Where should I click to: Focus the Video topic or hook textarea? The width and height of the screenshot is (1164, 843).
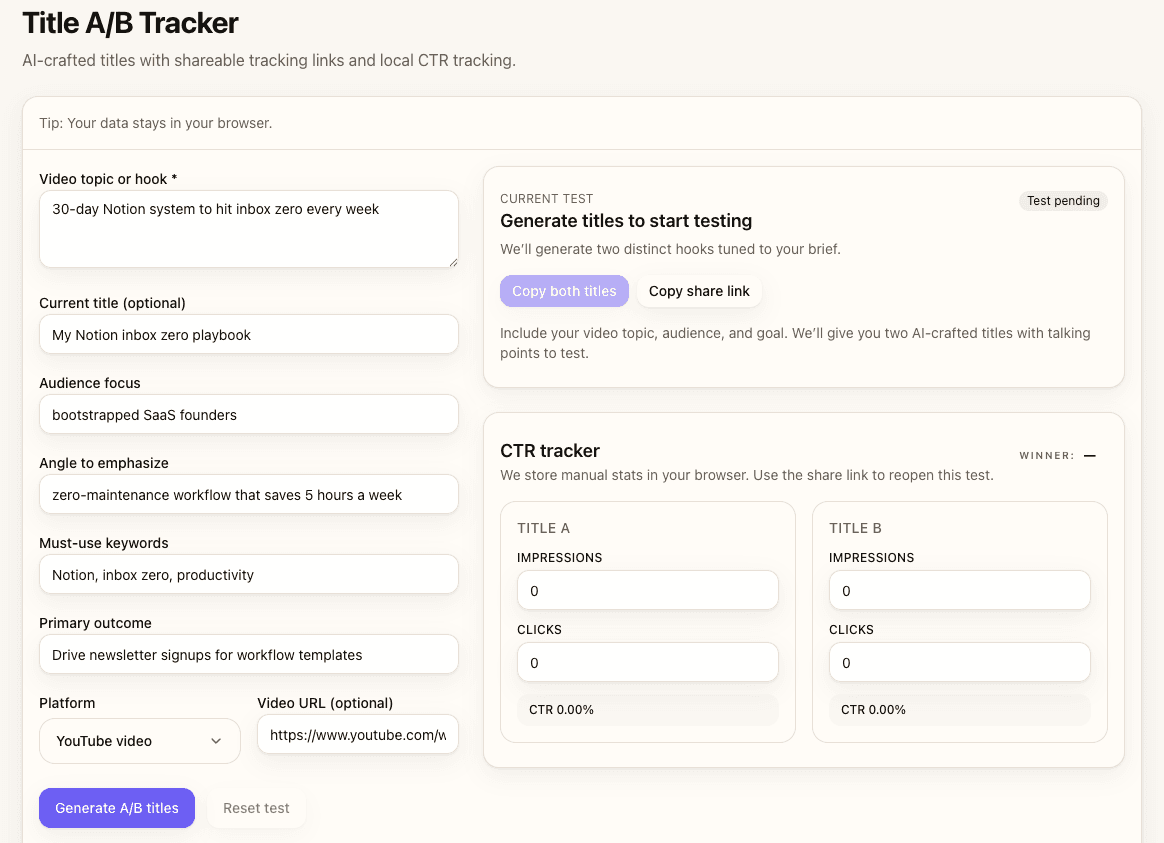point(248,228)
